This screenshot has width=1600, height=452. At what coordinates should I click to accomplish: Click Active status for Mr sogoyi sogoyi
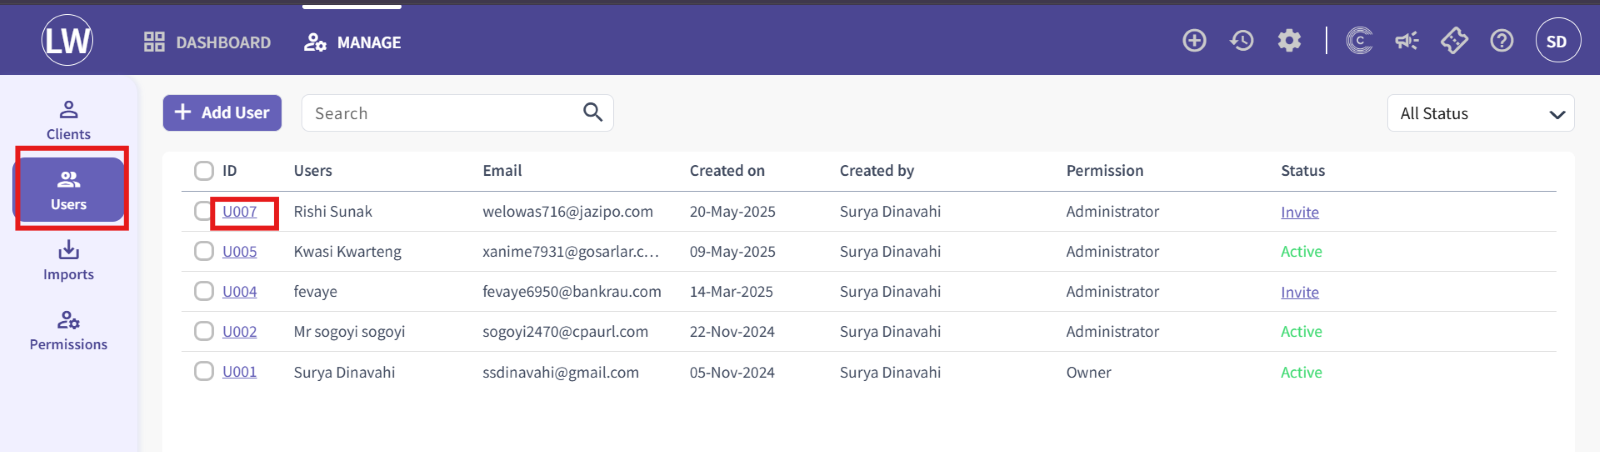point(1301,332)
